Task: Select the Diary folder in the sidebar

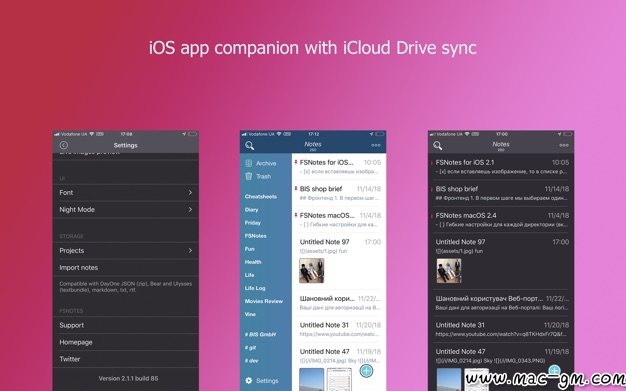Action: pyautogui.click(x=252, y=210)
